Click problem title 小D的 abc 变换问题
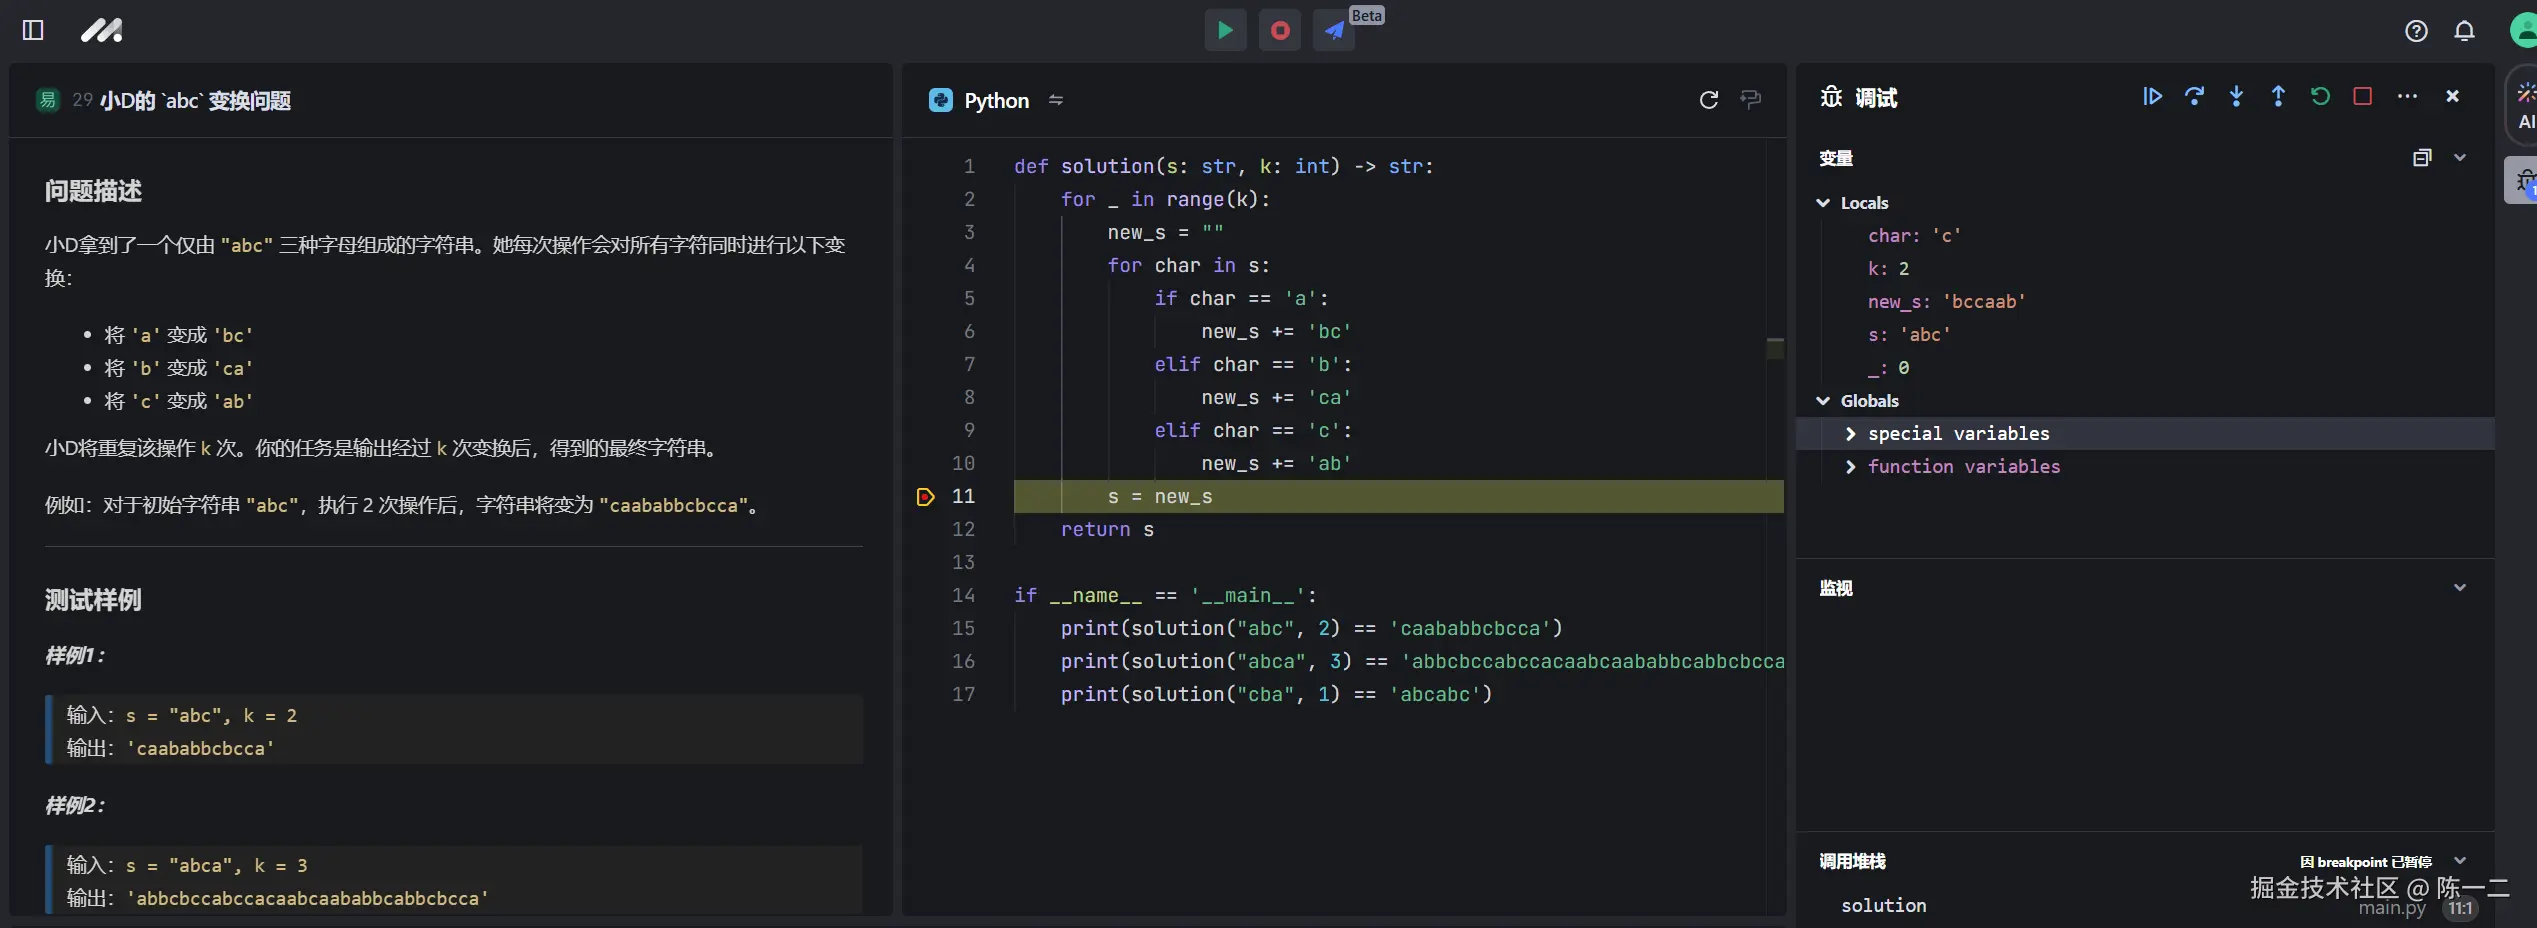The width and height of the screenshot is (2537, 928). tap(195, 100)
